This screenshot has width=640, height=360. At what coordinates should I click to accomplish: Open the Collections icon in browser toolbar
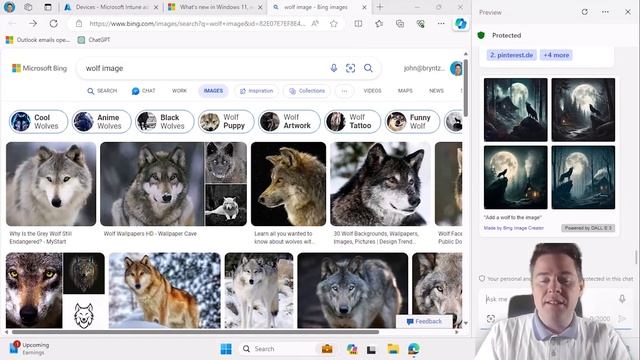click(400, 24)
